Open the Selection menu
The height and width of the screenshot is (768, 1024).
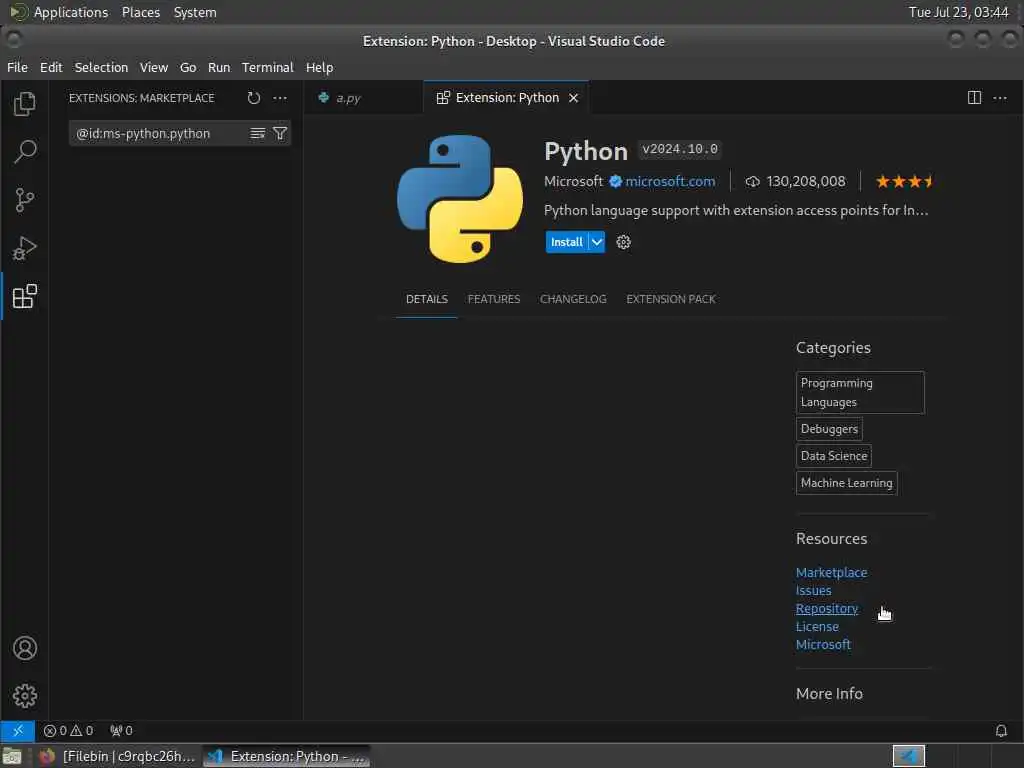tap(101, 67)
